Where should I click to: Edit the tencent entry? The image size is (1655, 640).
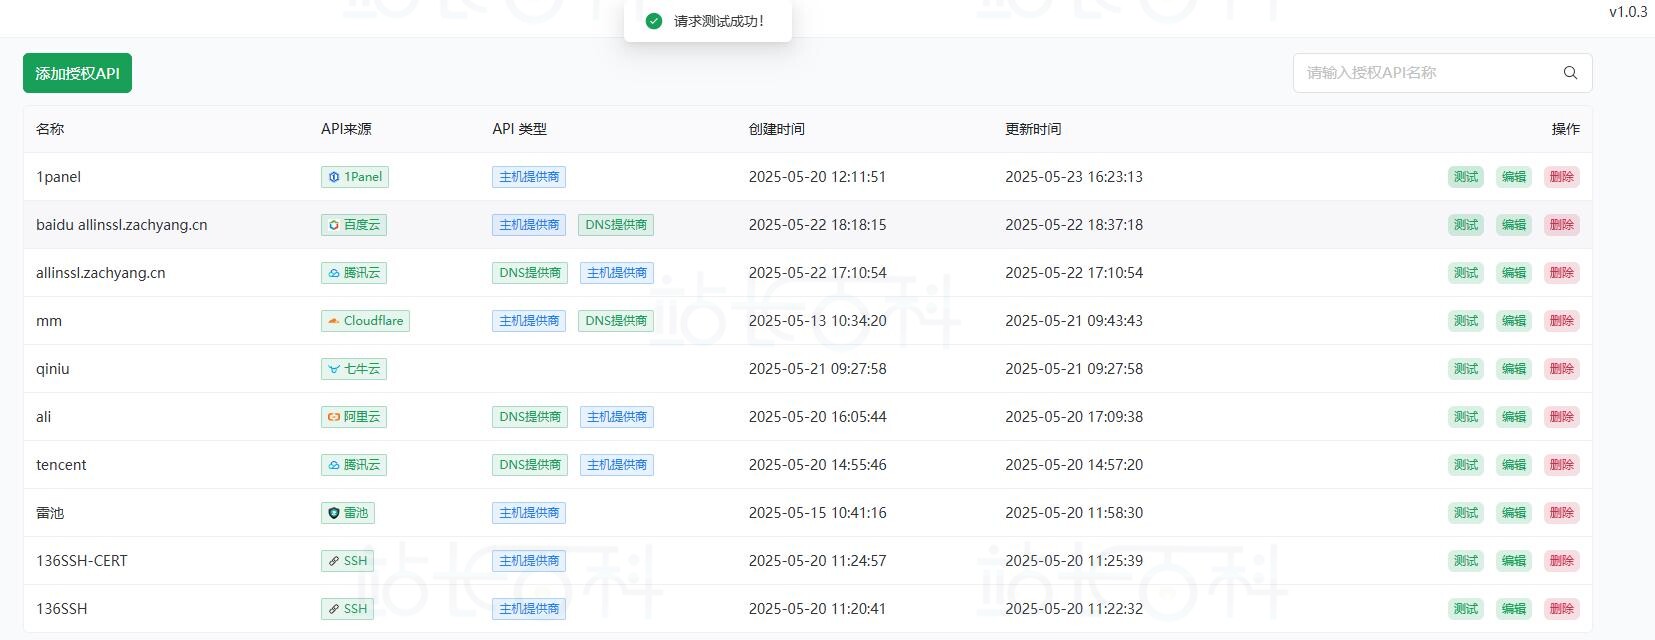click(x=1514, y=465)
